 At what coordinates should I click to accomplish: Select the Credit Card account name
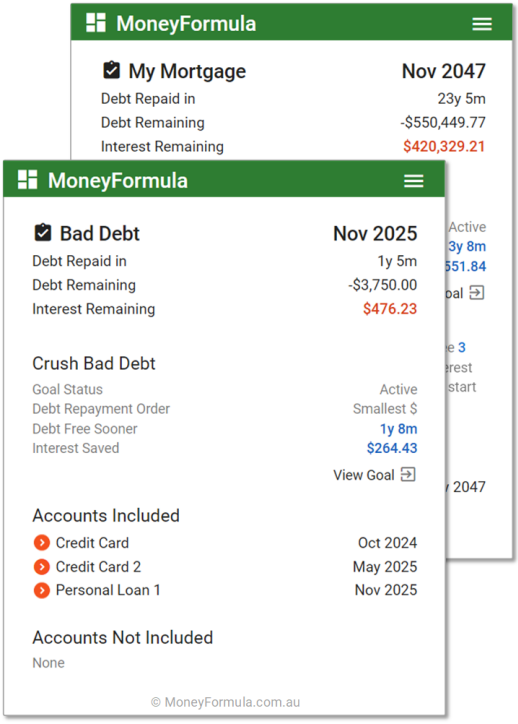92,543
